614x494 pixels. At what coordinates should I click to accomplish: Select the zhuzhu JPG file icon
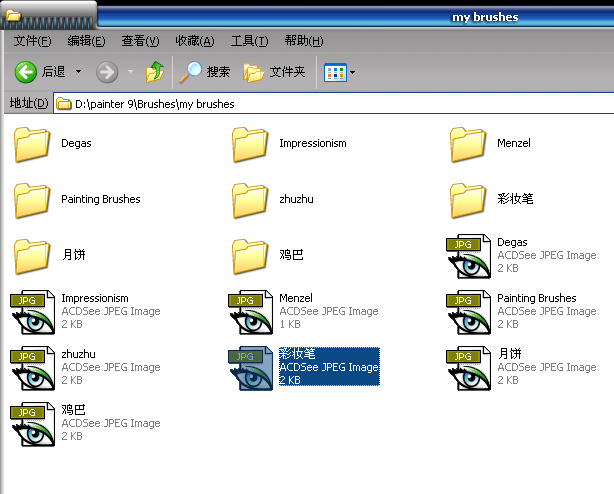(33, 368)
